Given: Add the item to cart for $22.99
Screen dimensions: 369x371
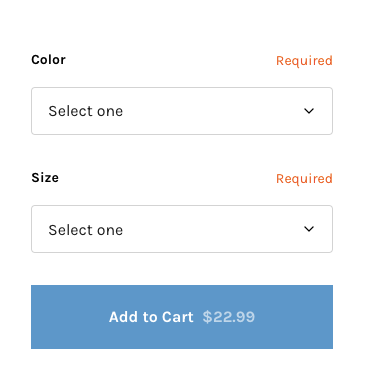Looking at the screenshot, I should coord(182,317).
